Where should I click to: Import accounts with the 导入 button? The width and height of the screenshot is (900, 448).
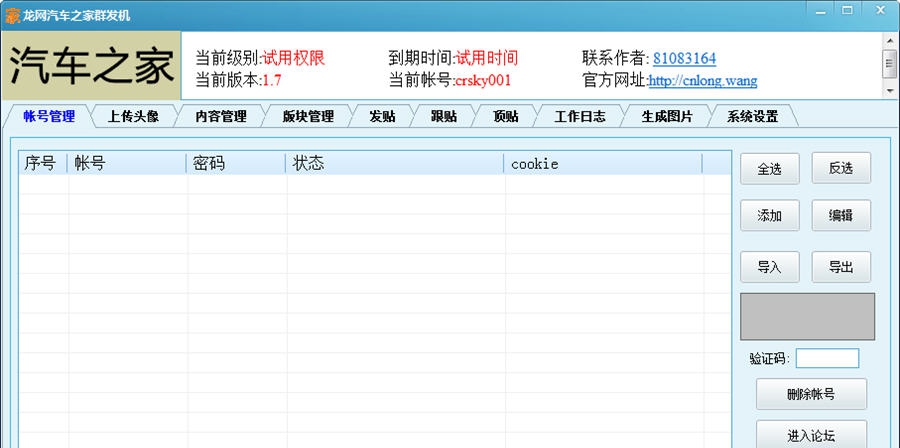[x=770, y=267]
